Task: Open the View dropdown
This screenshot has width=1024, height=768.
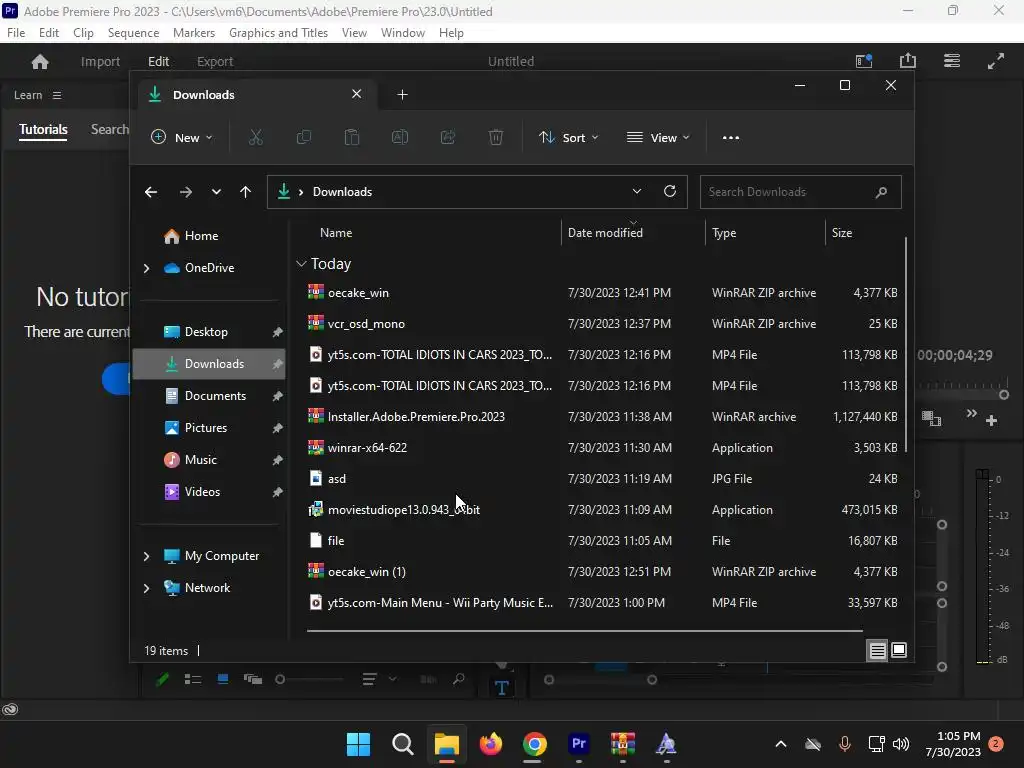Action: click(658, 138)
